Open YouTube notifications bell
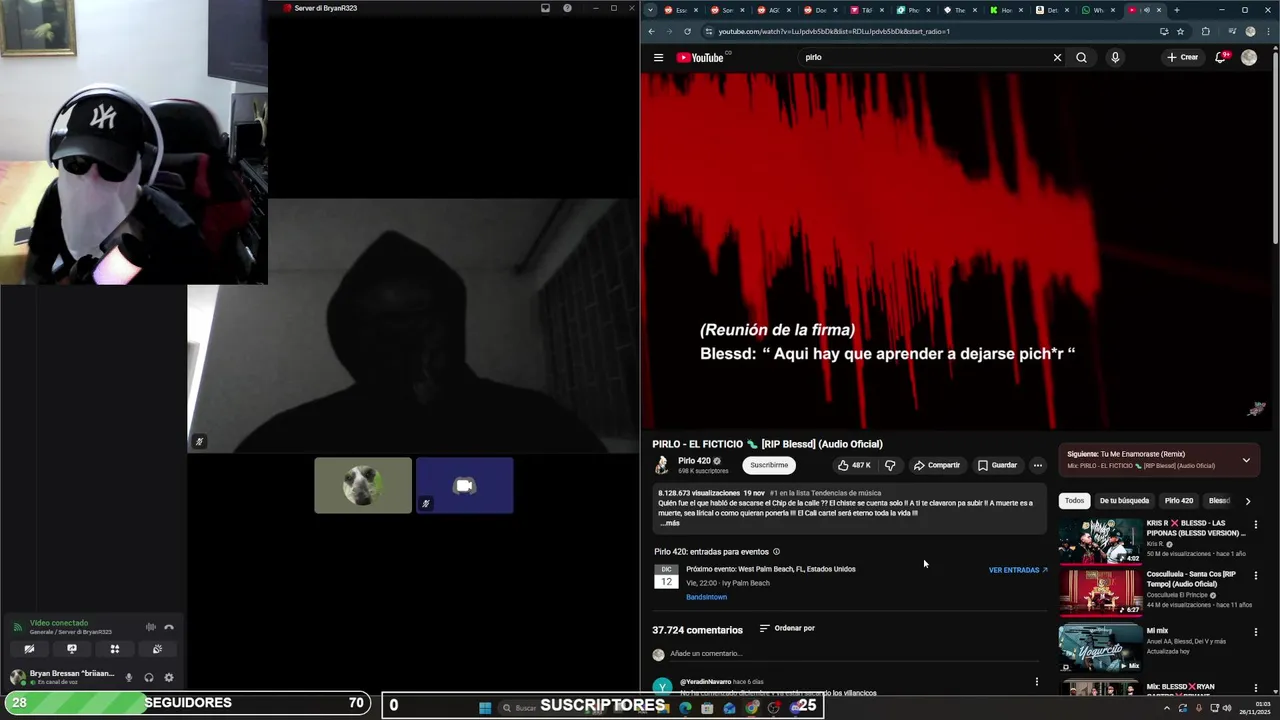Image resolution: width=1280 pixels, height=720 pixels. pyautogui.click(x=1220, y=57)
